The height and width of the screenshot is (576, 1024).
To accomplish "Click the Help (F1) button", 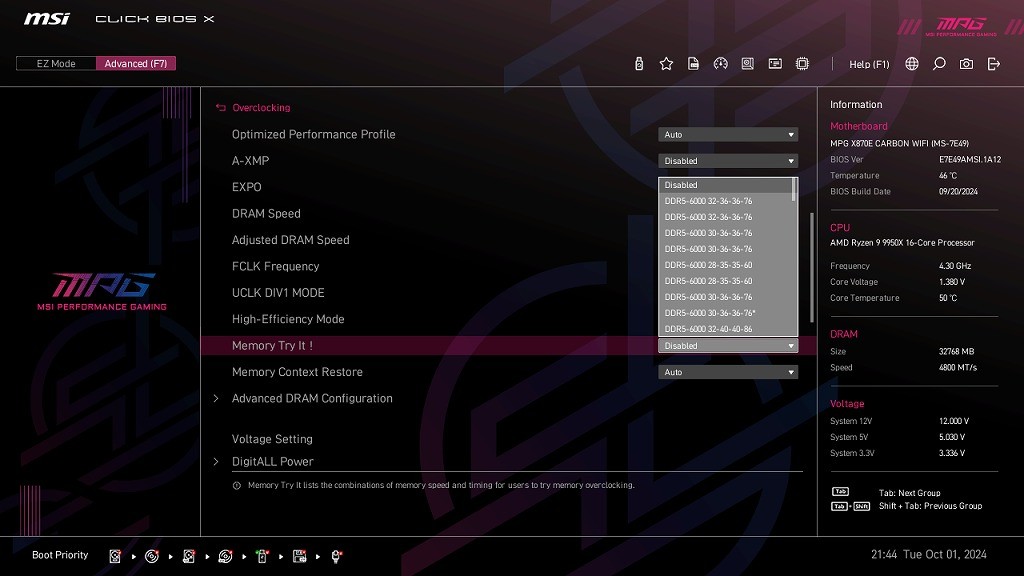I will point(869,64).
